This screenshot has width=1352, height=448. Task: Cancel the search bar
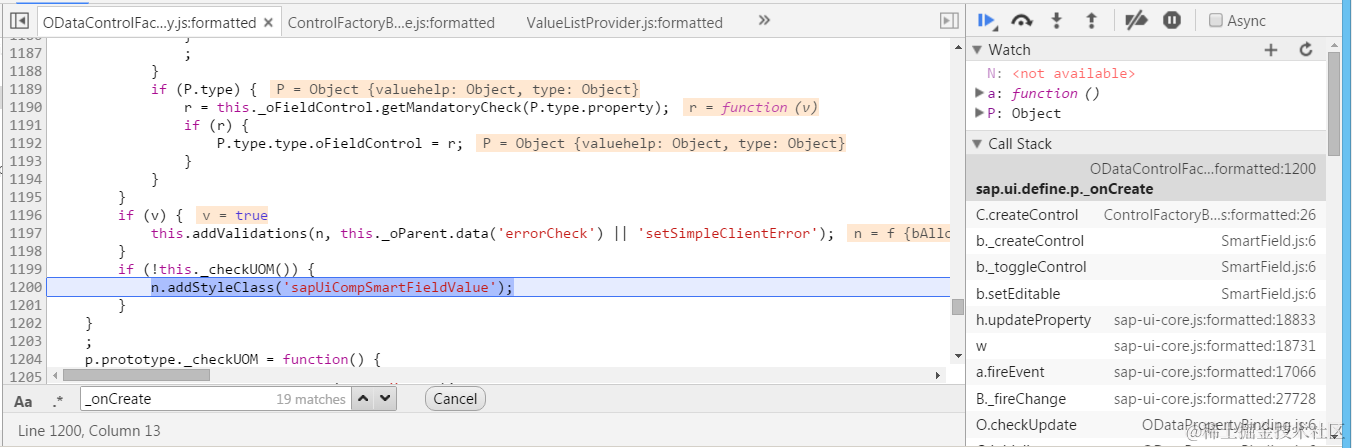point(455,398)
